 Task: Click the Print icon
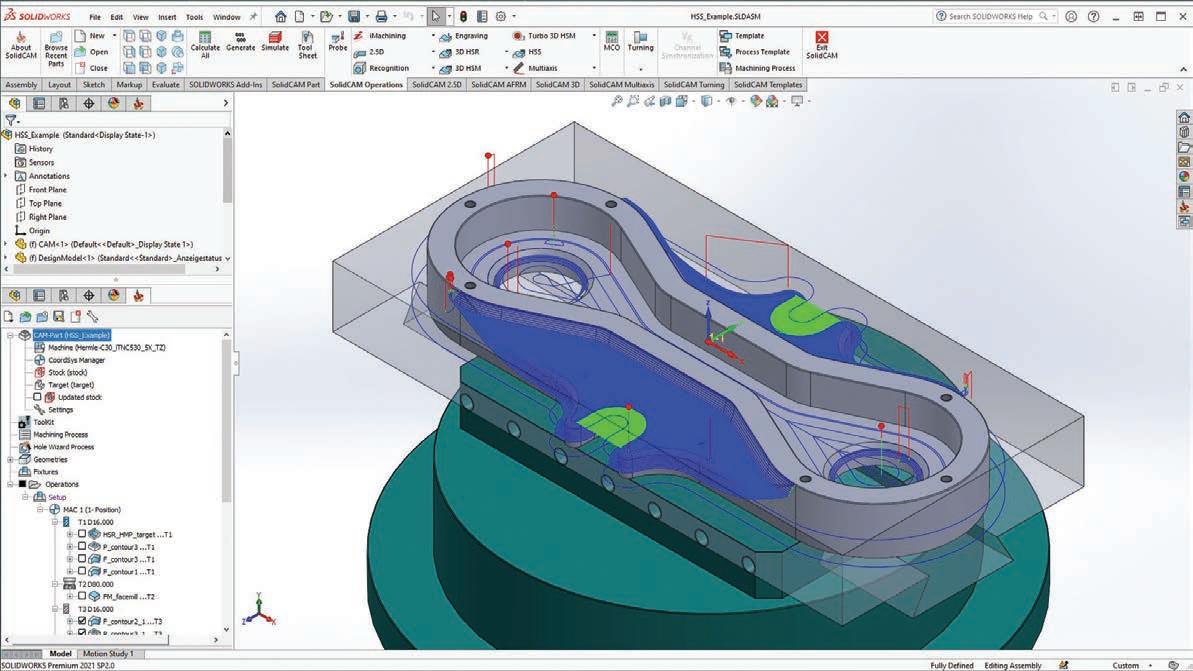tap(381, 16)
